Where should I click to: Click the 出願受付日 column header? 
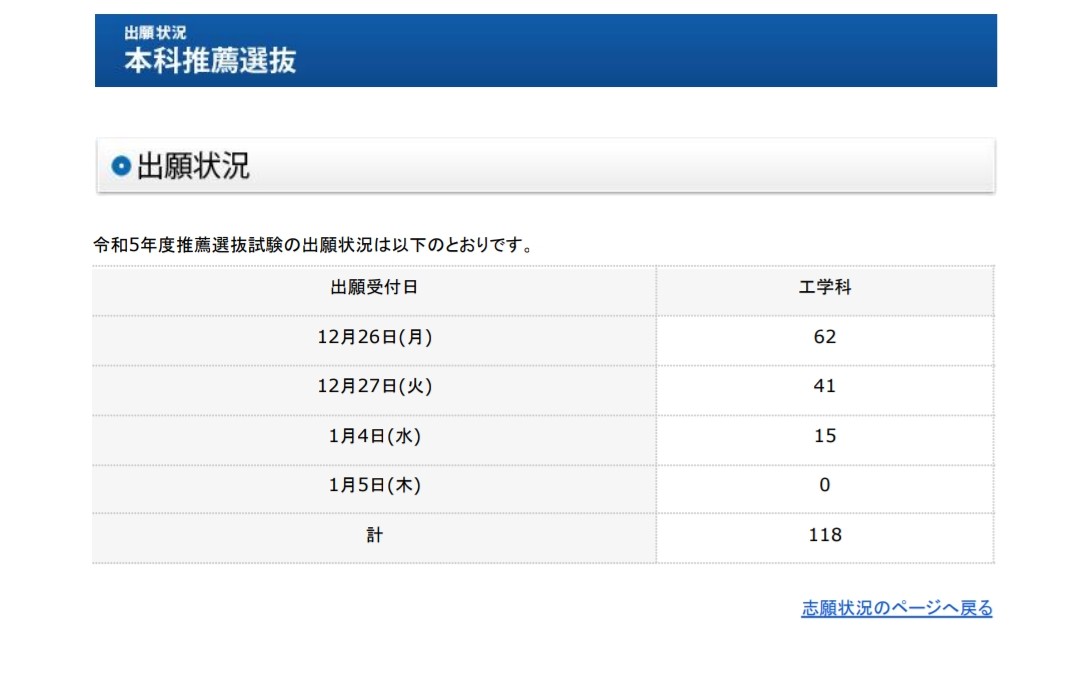pos(374,291)
